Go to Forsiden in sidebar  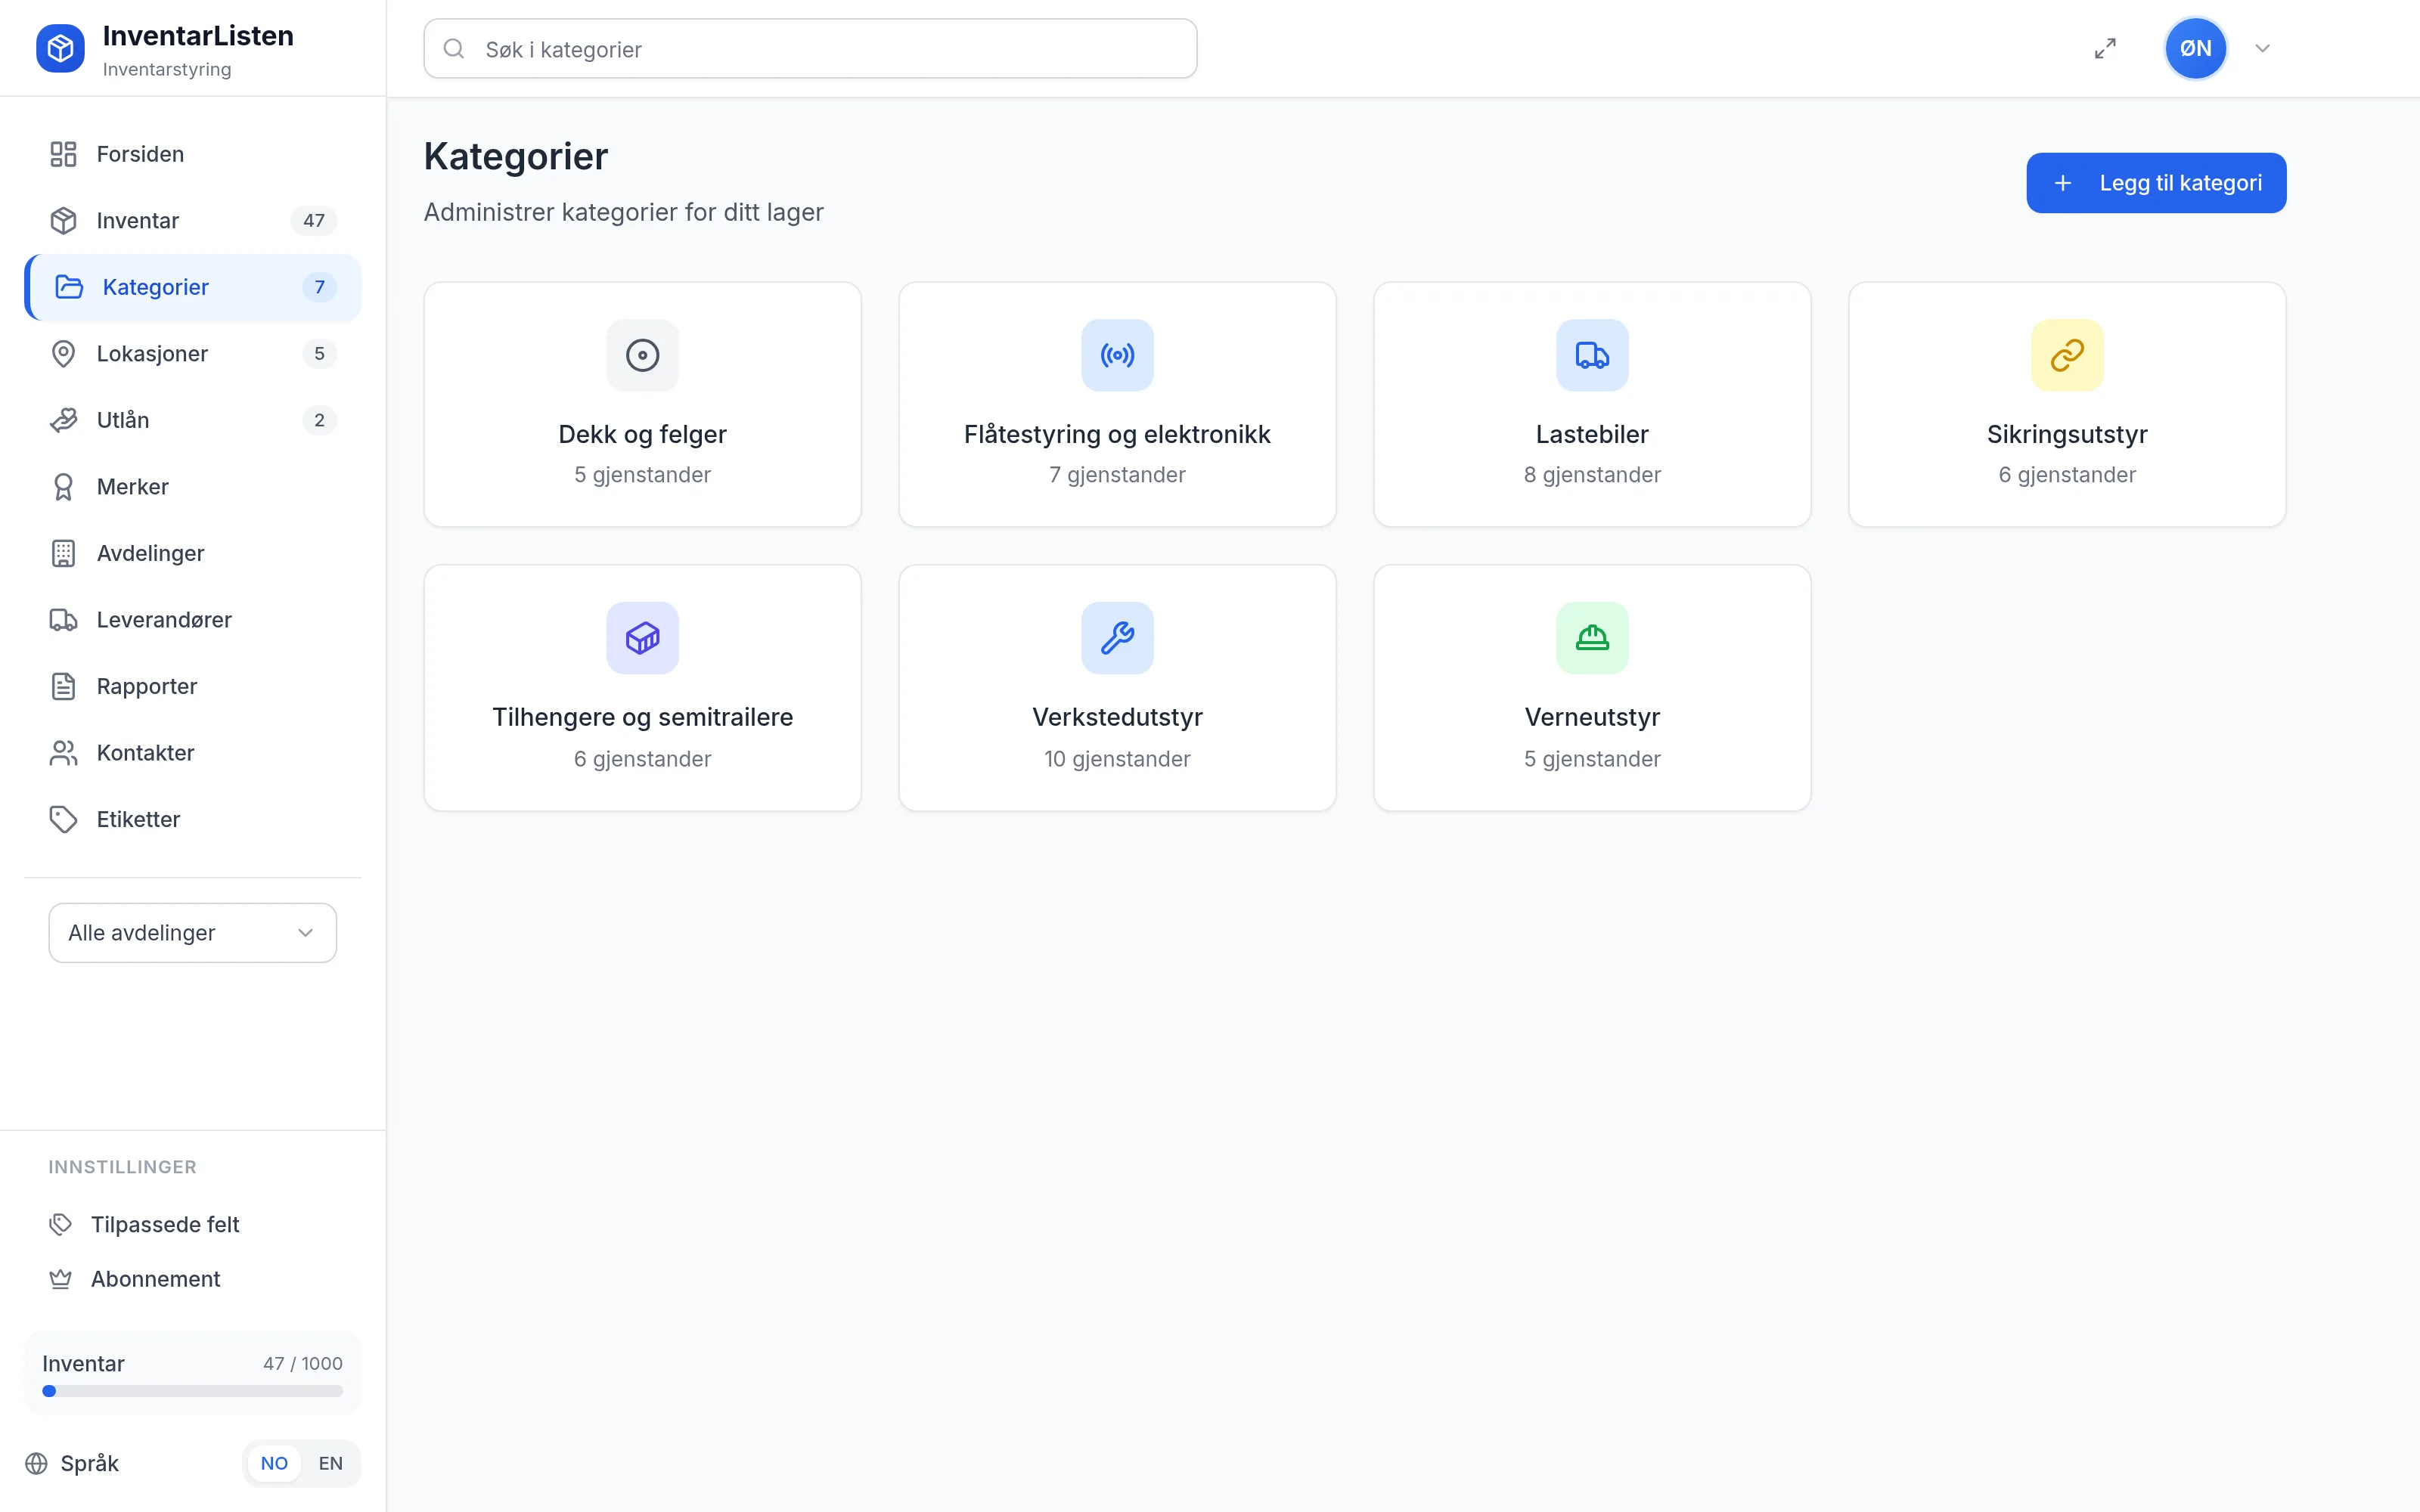pyautogui.click(x=193, y=154)
